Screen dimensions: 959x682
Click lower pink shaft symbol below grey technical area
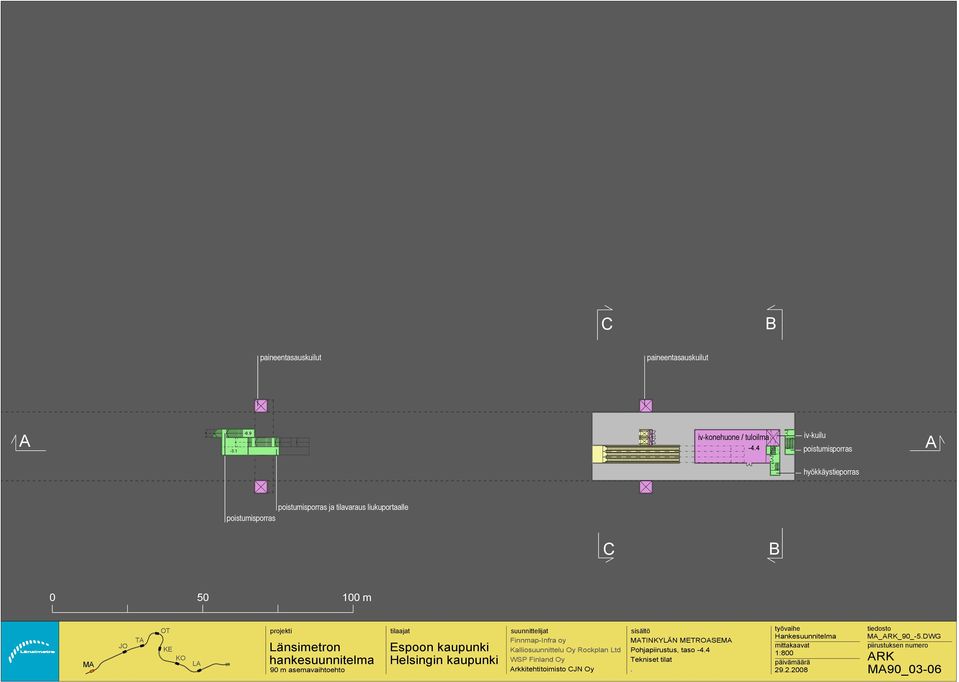646,487
